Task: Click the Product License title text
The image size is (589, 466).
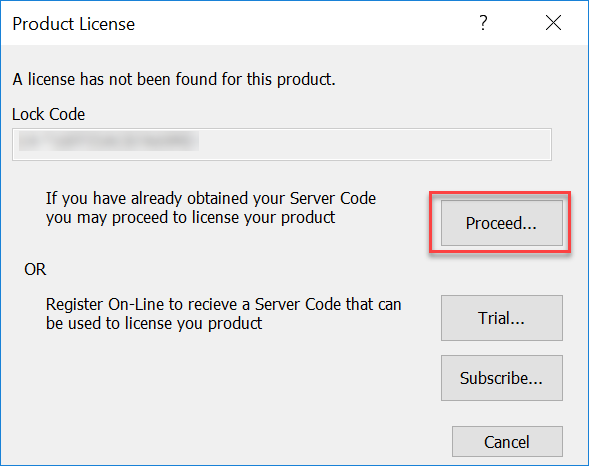Action: click(74, 24)
